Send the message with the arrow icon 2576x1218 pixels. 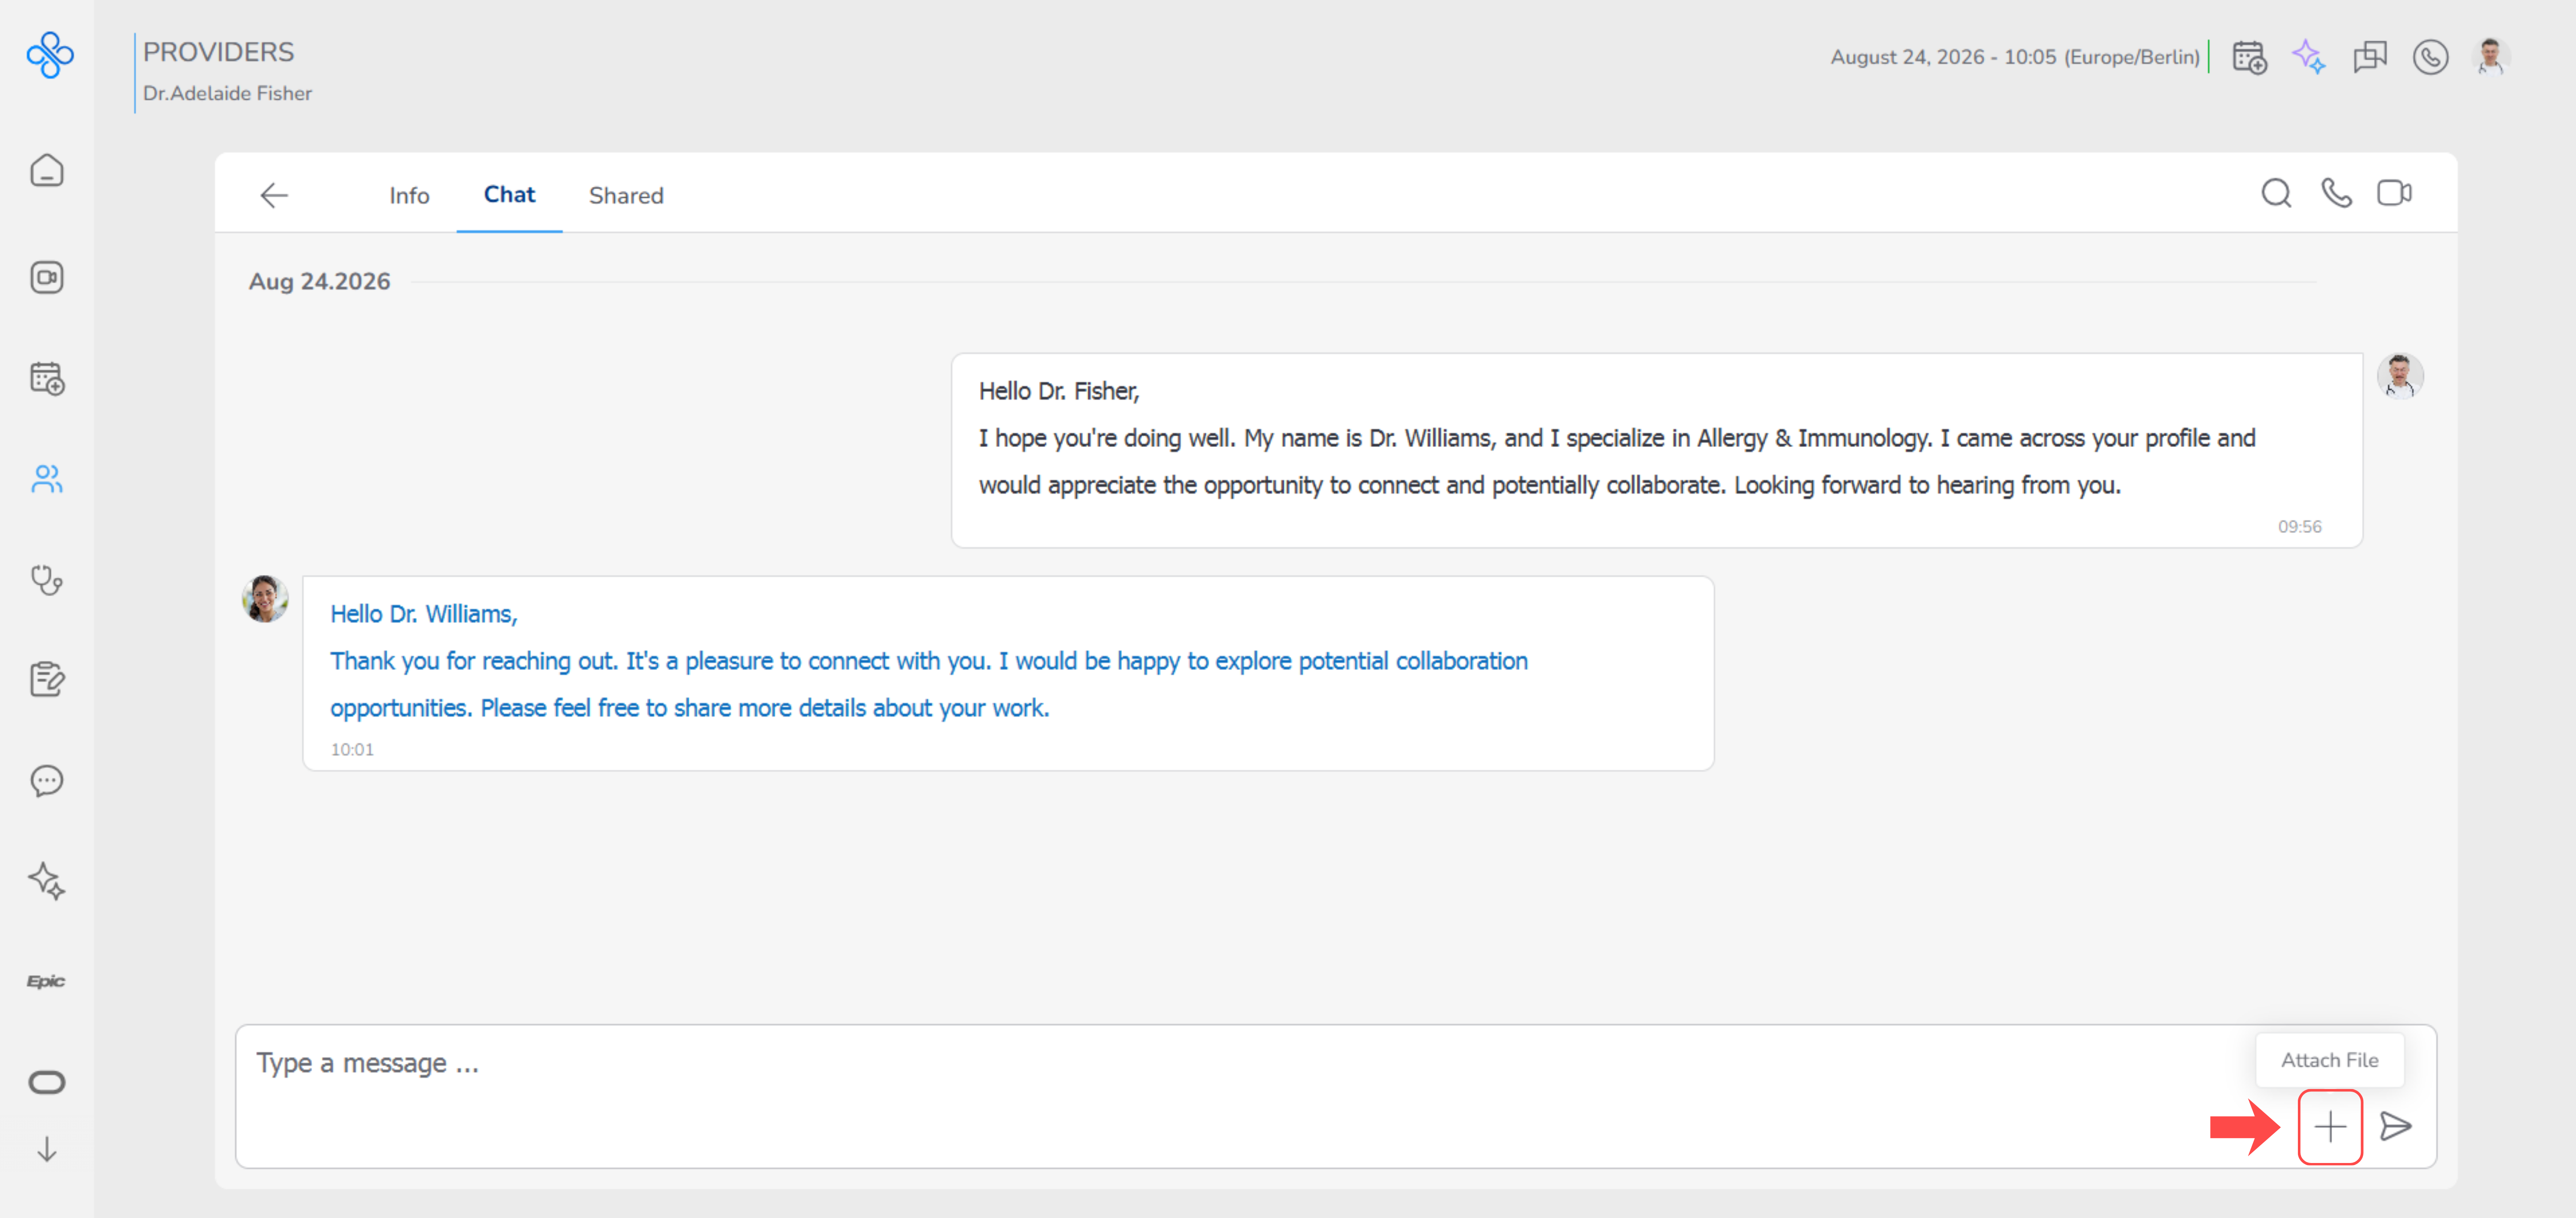click(2395, 1126)
